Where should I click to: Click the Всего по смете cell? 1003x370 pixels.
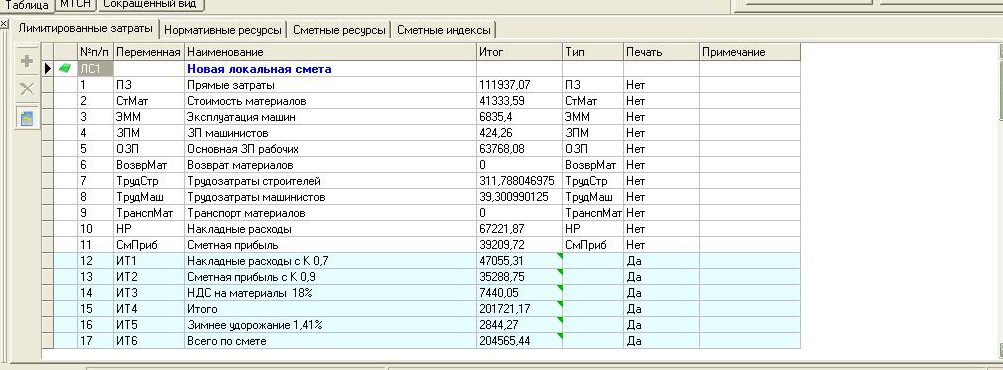click(x=330, y=341)
